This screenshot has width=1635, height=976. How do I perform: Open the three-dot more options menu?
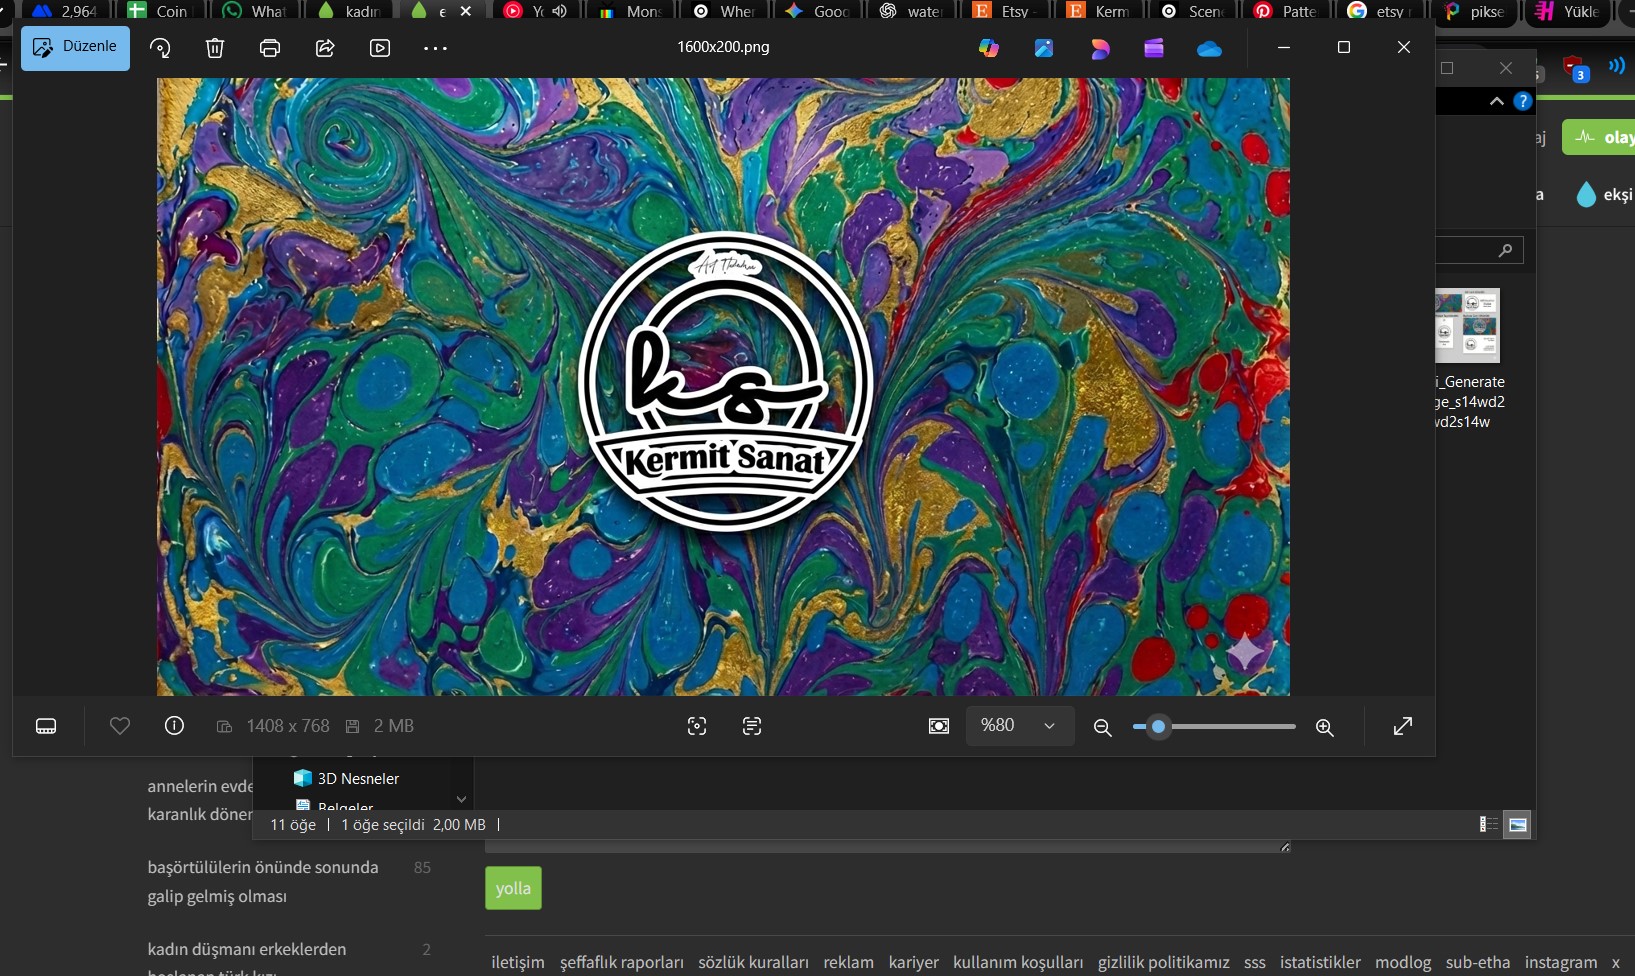[x=435, y=48]
